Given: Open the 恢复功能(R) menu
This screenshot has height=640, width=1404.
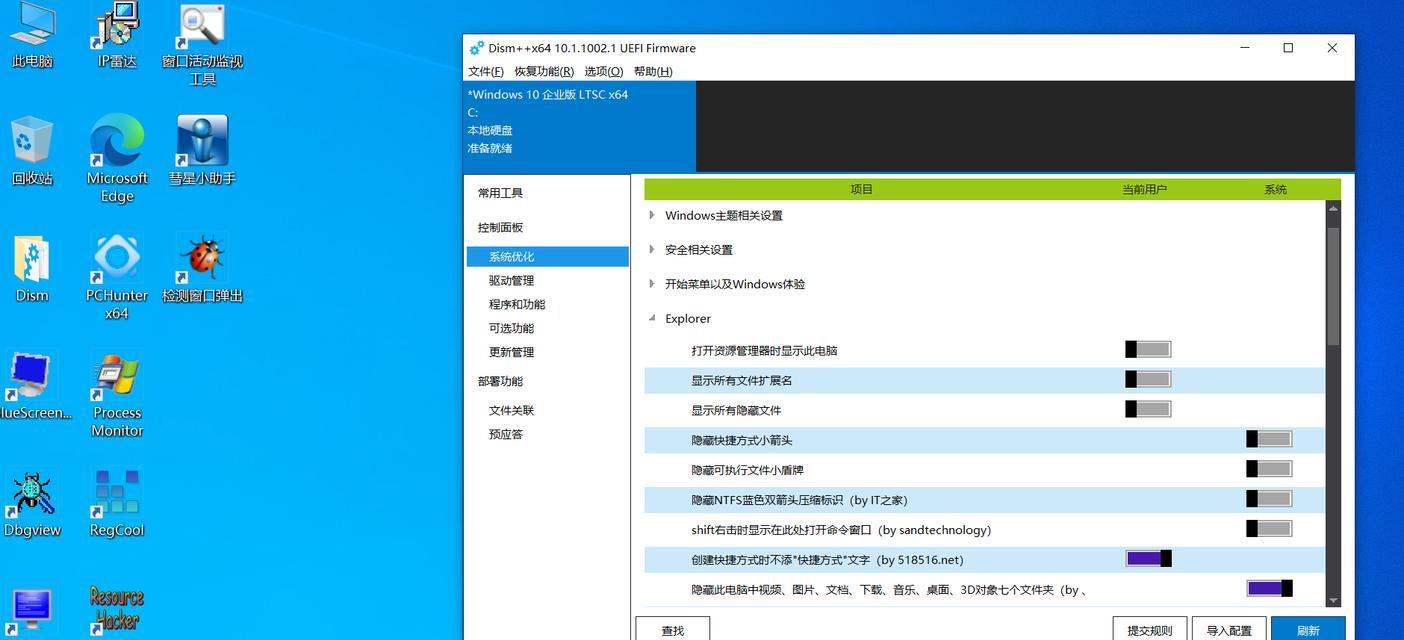Looking at the screenshot, I should coord(544,72).
